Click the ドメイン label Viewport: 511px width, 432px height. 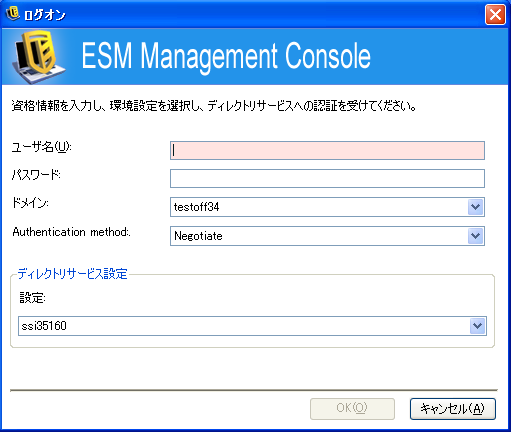(30, 203)
